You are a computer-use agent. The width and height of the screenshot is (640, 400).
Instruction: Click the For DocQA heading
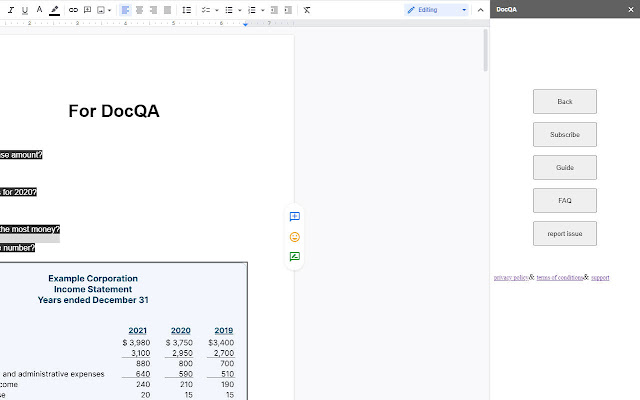coord(114,111)
